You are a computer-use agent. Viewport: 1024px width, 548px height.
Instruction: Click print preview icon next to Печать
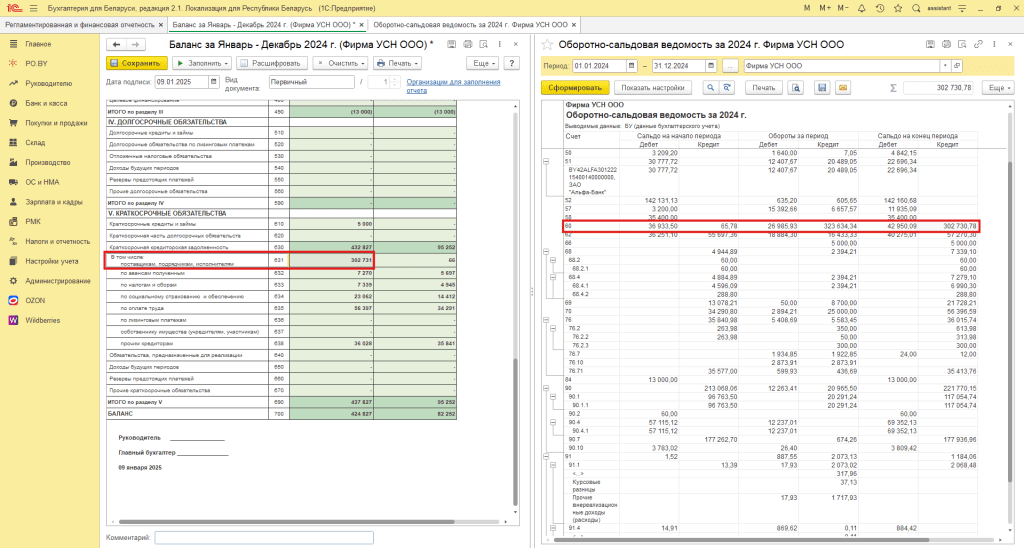pos(795,88)
